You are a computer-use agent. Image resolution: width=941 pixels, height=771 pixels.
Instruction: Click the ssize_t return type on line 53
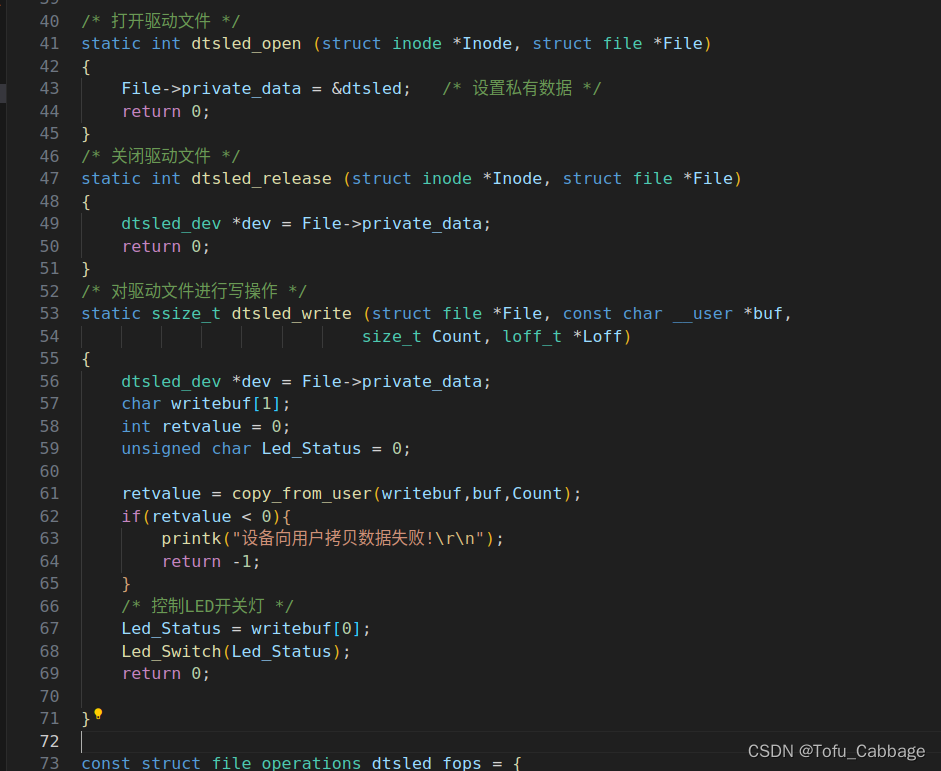pos(186,314)
